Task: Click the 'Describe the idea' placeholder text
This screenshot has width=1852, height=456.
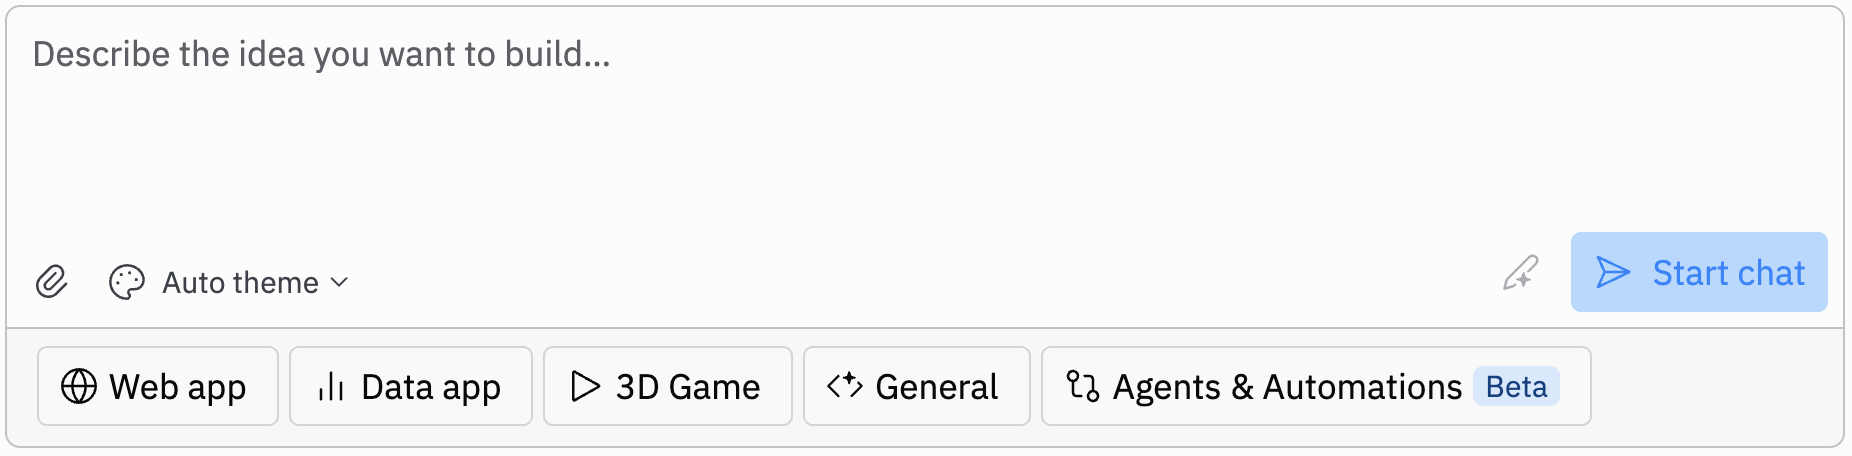Action: click(321, 54)
